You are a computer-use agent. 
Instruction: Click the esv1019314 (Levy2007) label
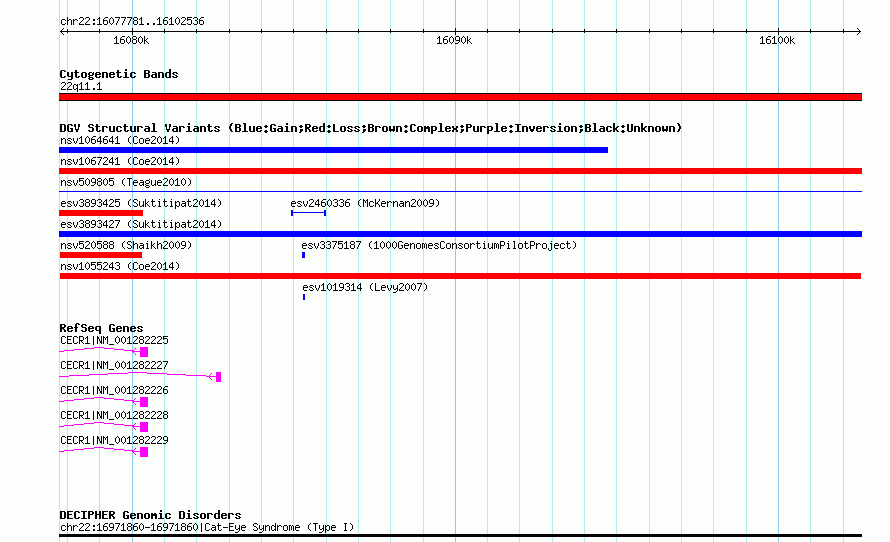click(365, 287)
